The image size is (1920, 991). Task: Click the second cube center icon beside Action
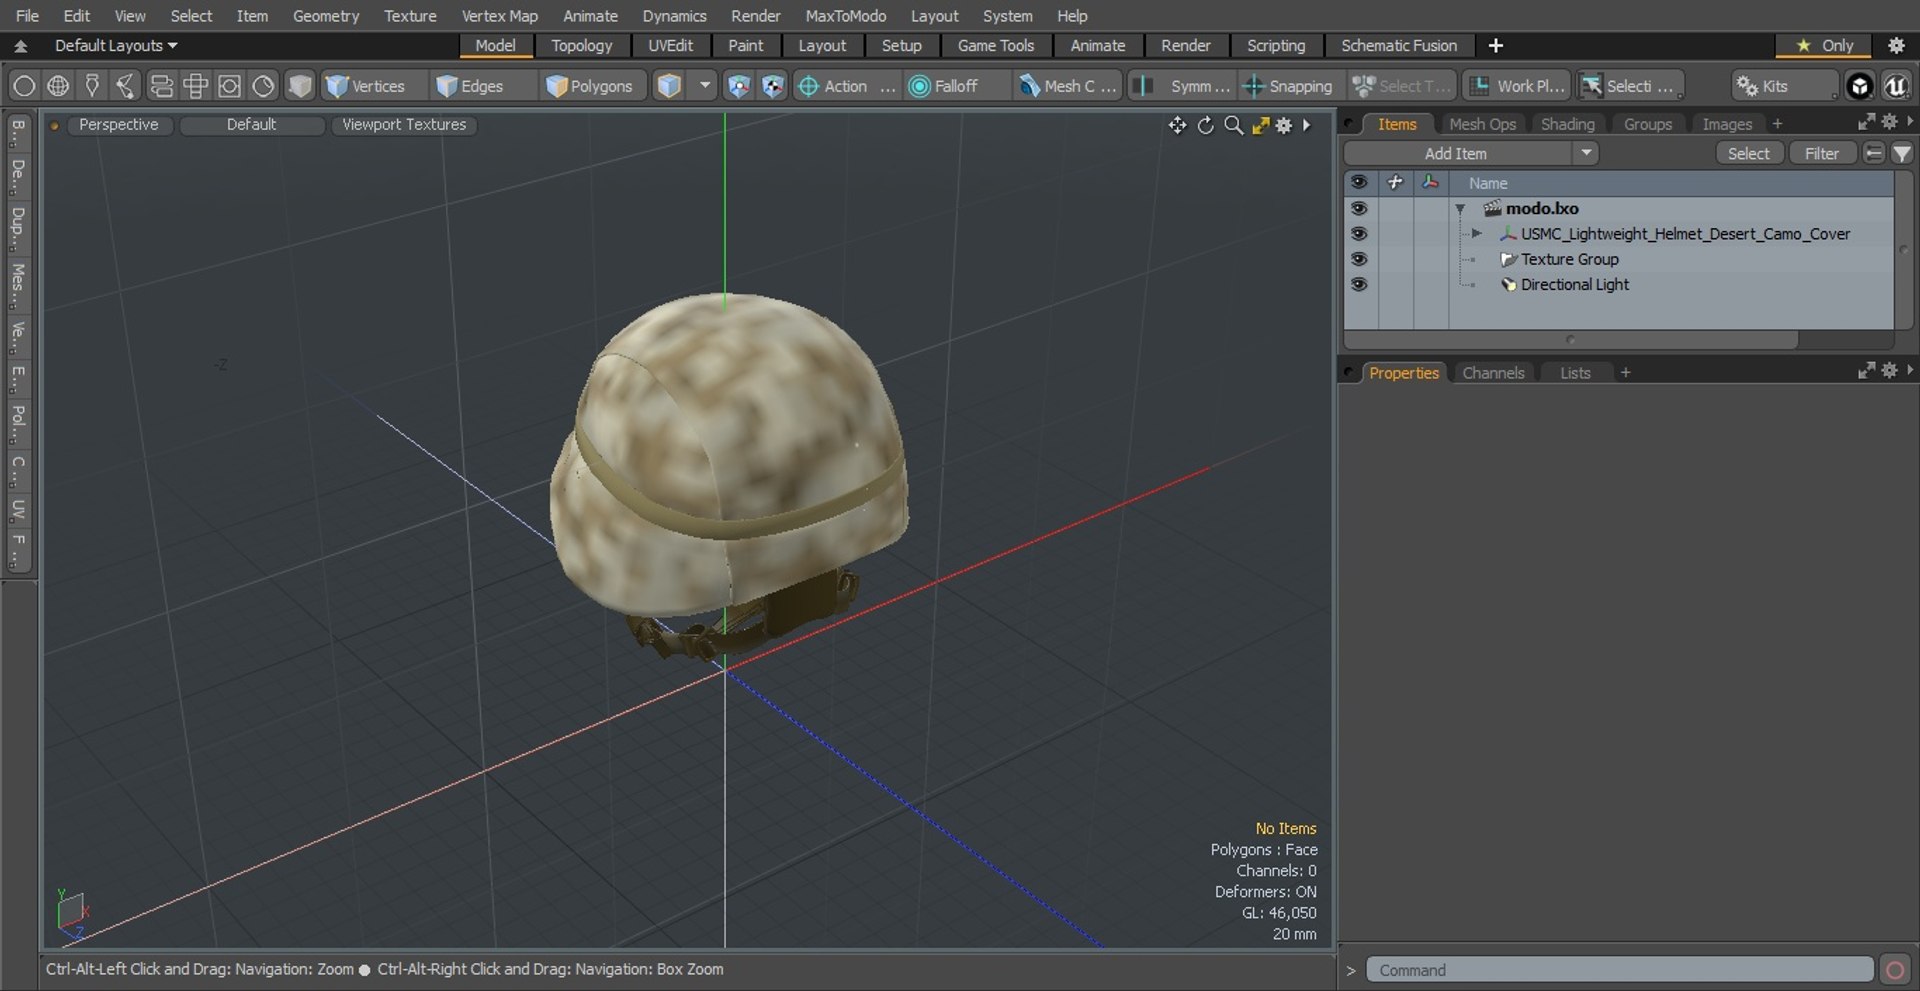point(773,86)
